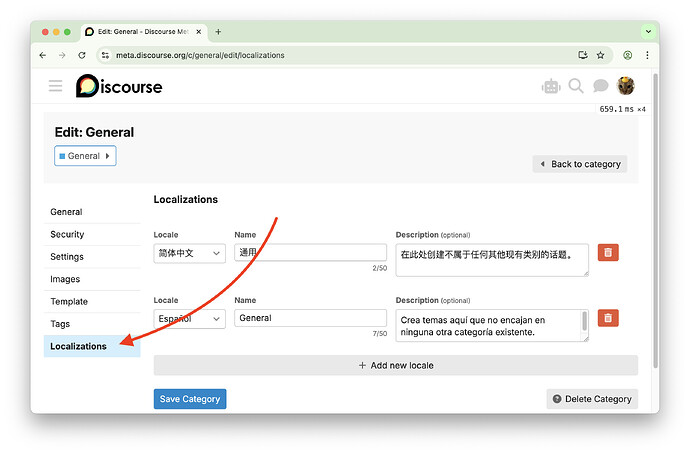Open the user avatar menu
Viewport: 690px width, 453px height.
point(625,86)
